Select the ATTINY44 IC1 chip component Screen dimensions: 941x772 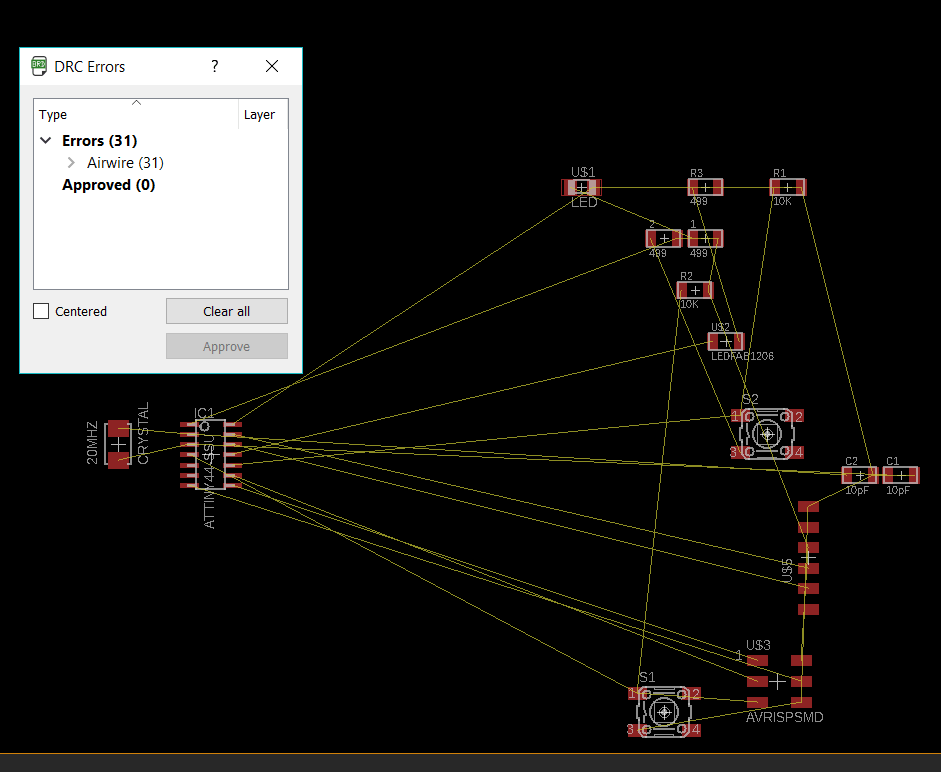pos(211,454)
